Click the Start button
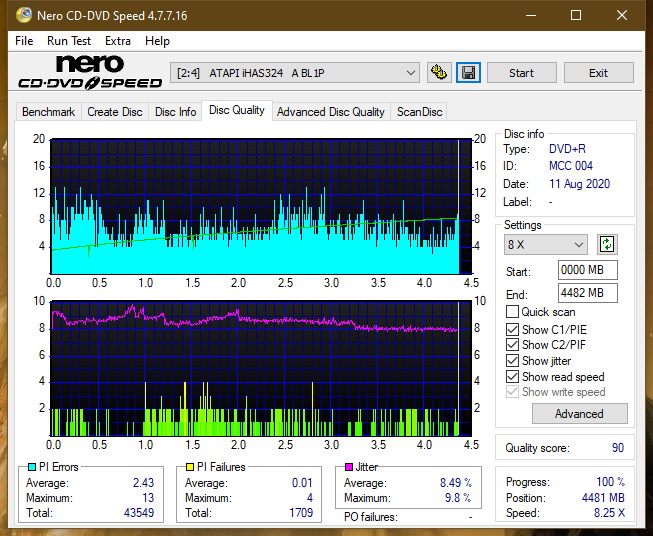The height and width of the screenshot is (536, 653). coord(521,73)
